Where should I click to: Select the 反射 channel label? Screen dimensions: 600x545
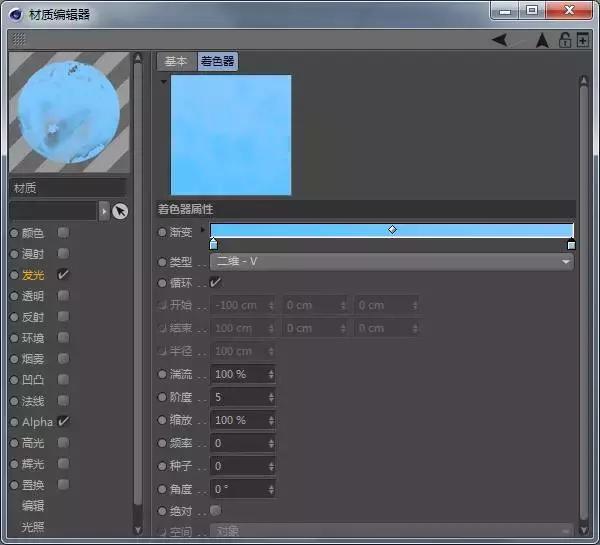click(33, 317)
